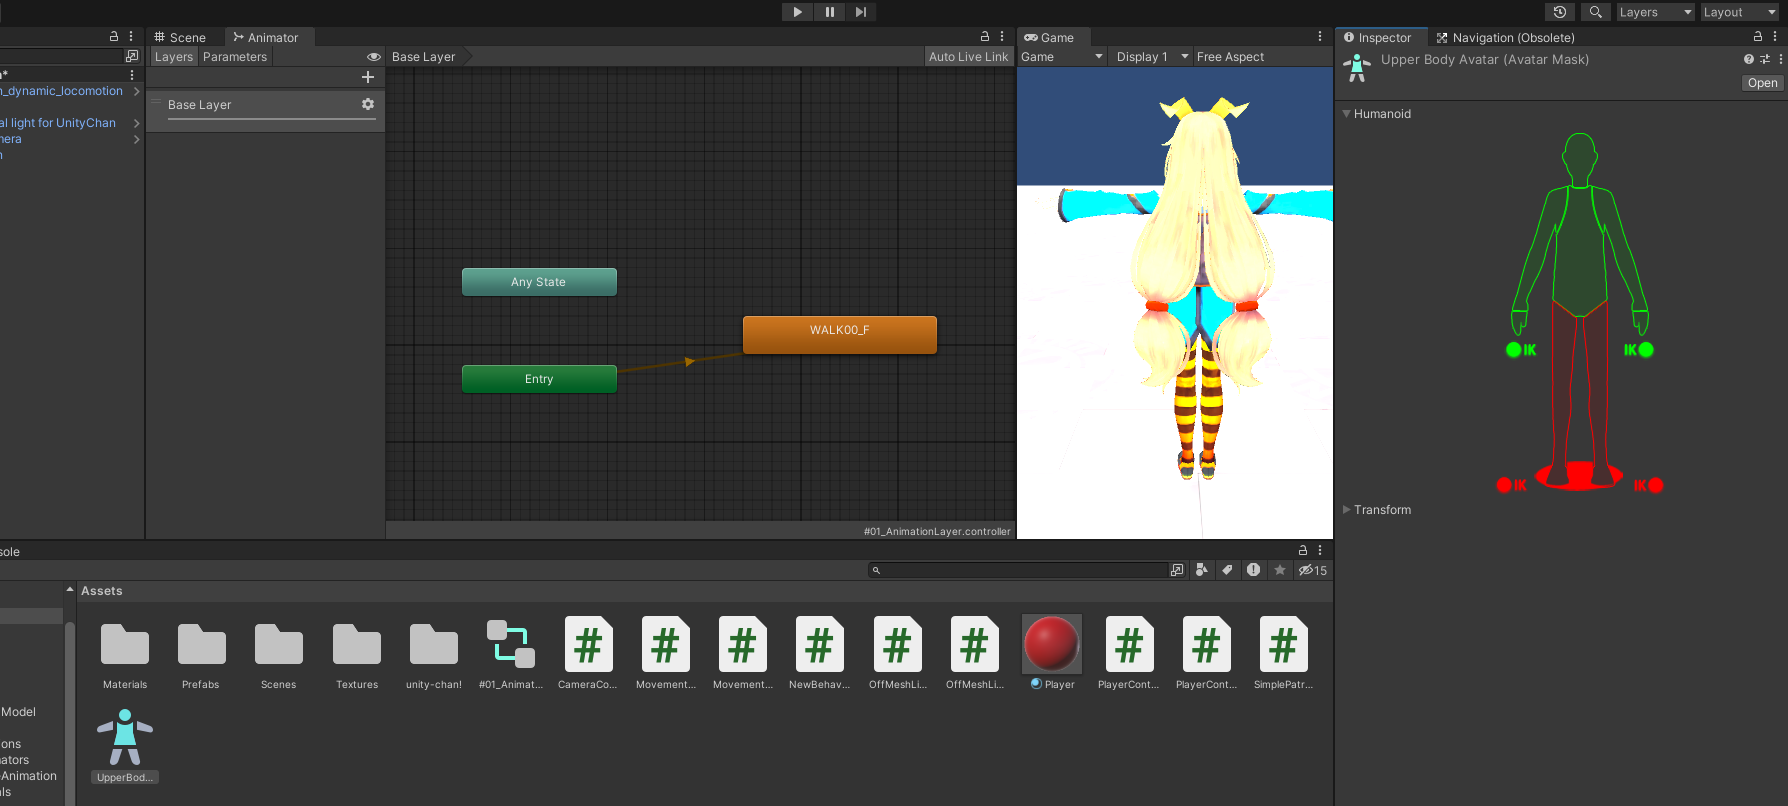The height and width of the screenshot is (806, 1788).
Task: Open the Display 1 dropdown
Action: tap(1151, 57)
